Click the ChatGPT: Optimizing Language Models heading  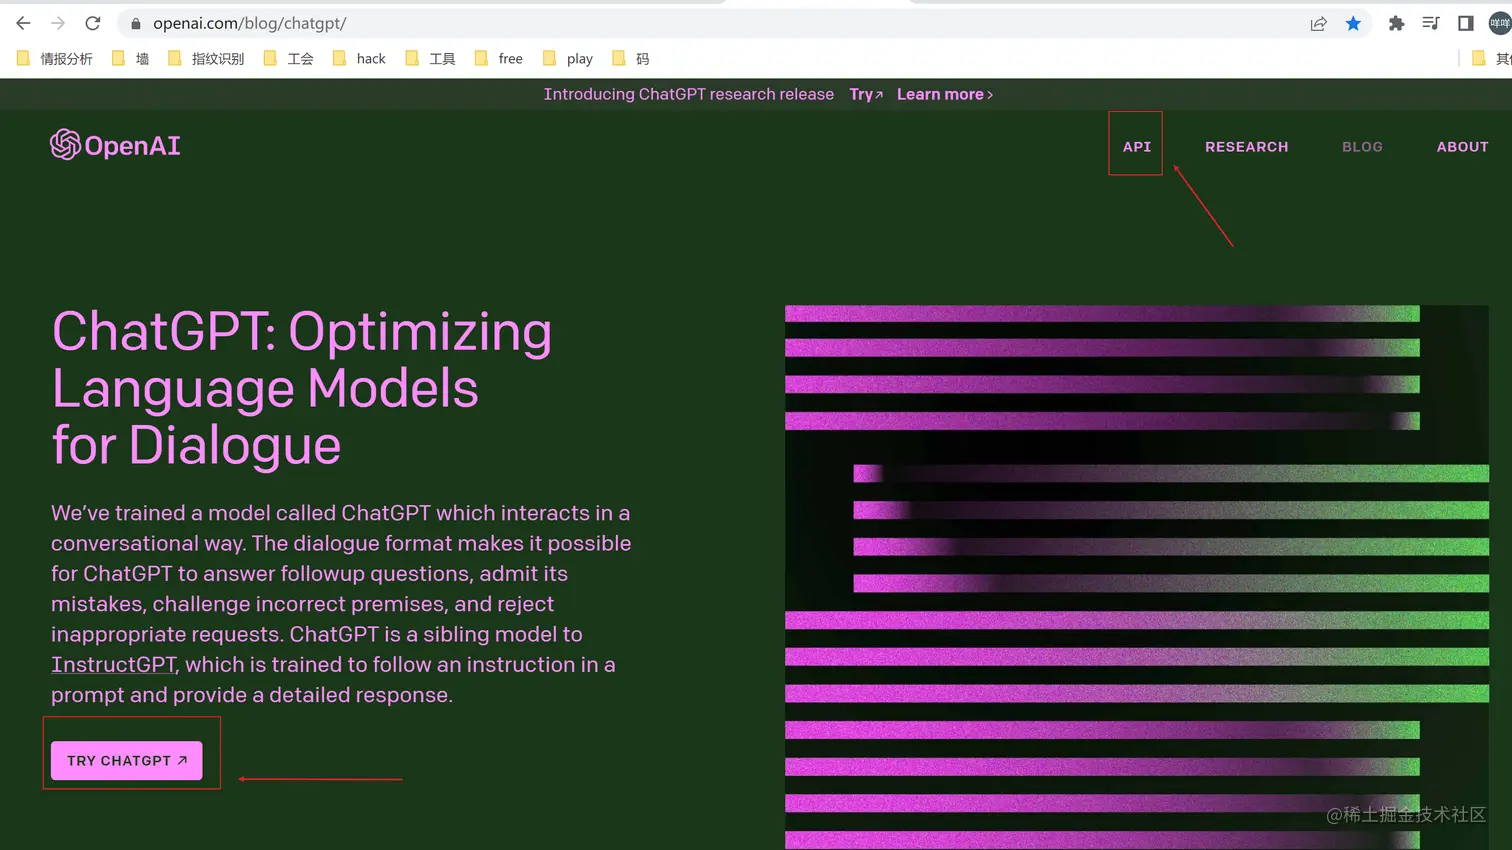click(301, 388)
